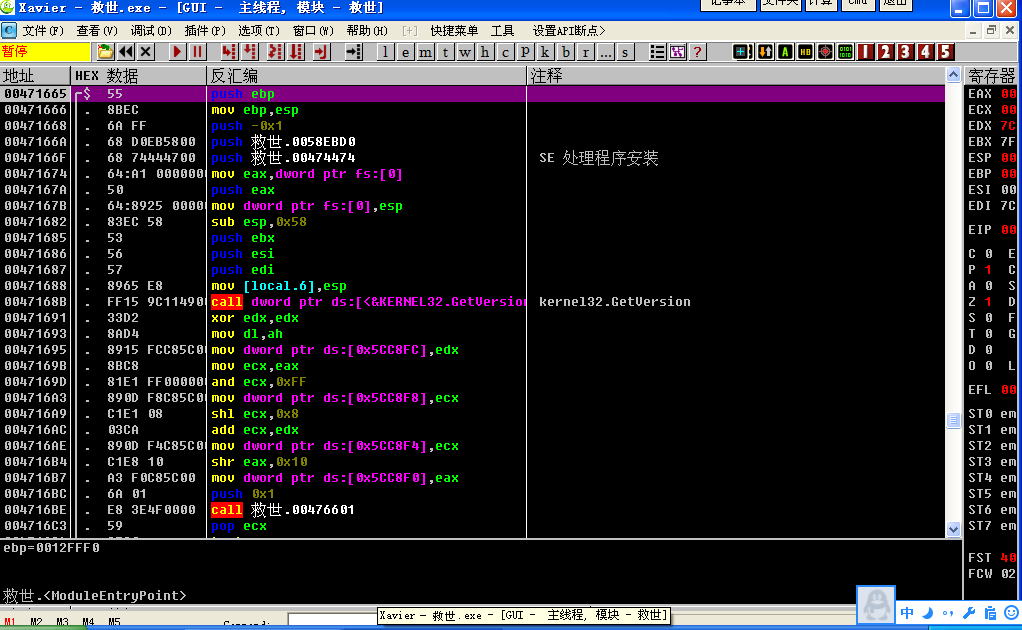
Task: Click the red number 2 button
Action: [885, 52]
